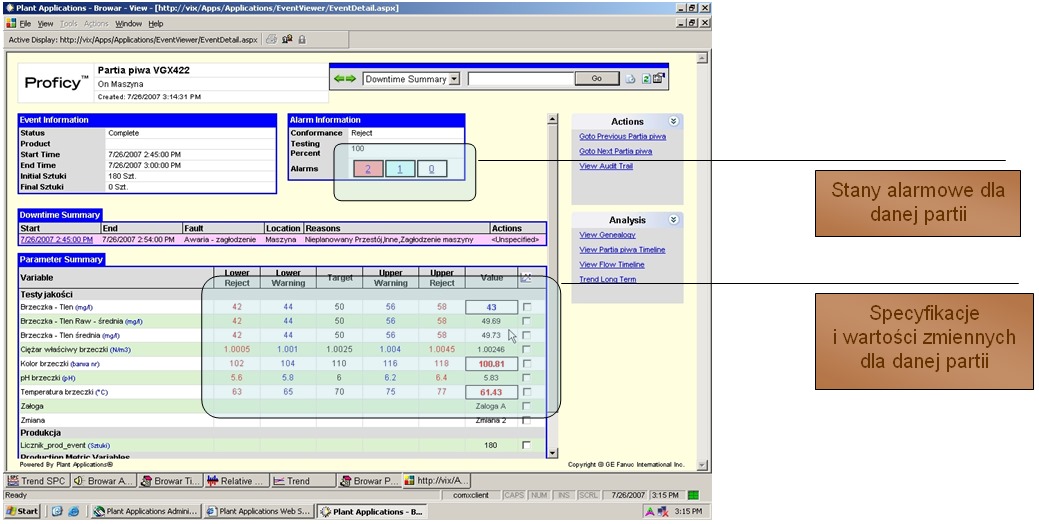Switch to the Browar P... tab
This screenshot has width=1039, height=524.
click(x=369, y=481)
